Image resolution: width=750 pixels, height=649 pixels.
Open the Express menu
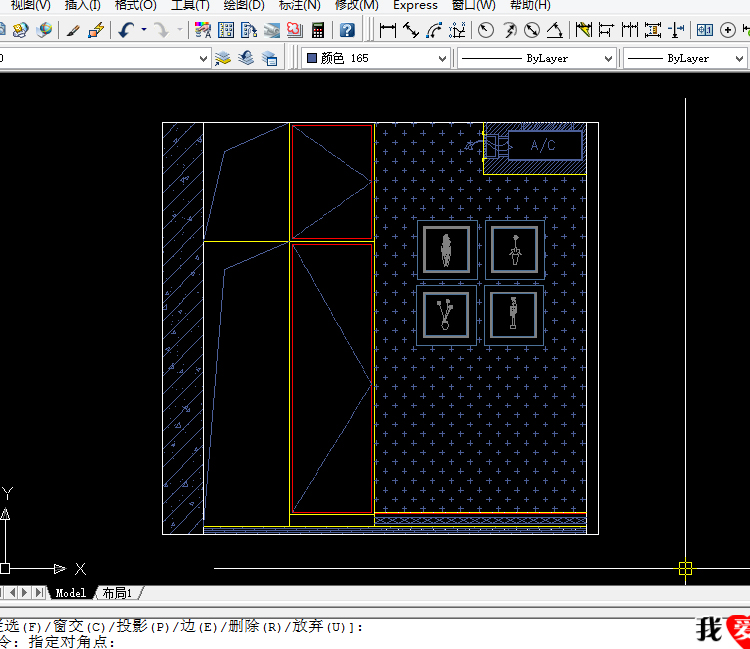click(415, 5)
